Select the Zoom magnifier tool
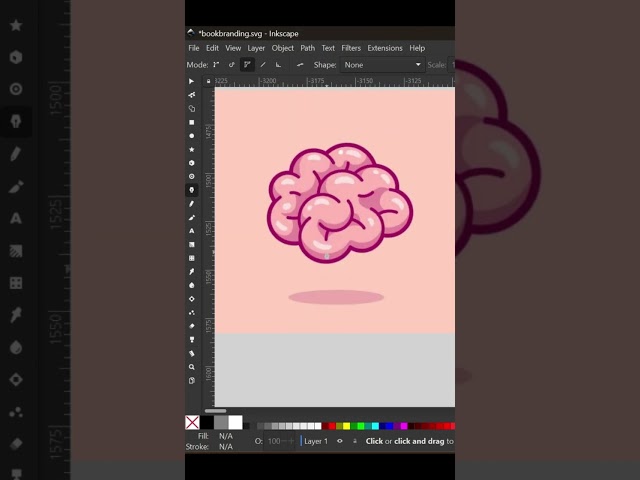Image resolution: width=640 pixels, height=480 pixels. tap(191, 367)
